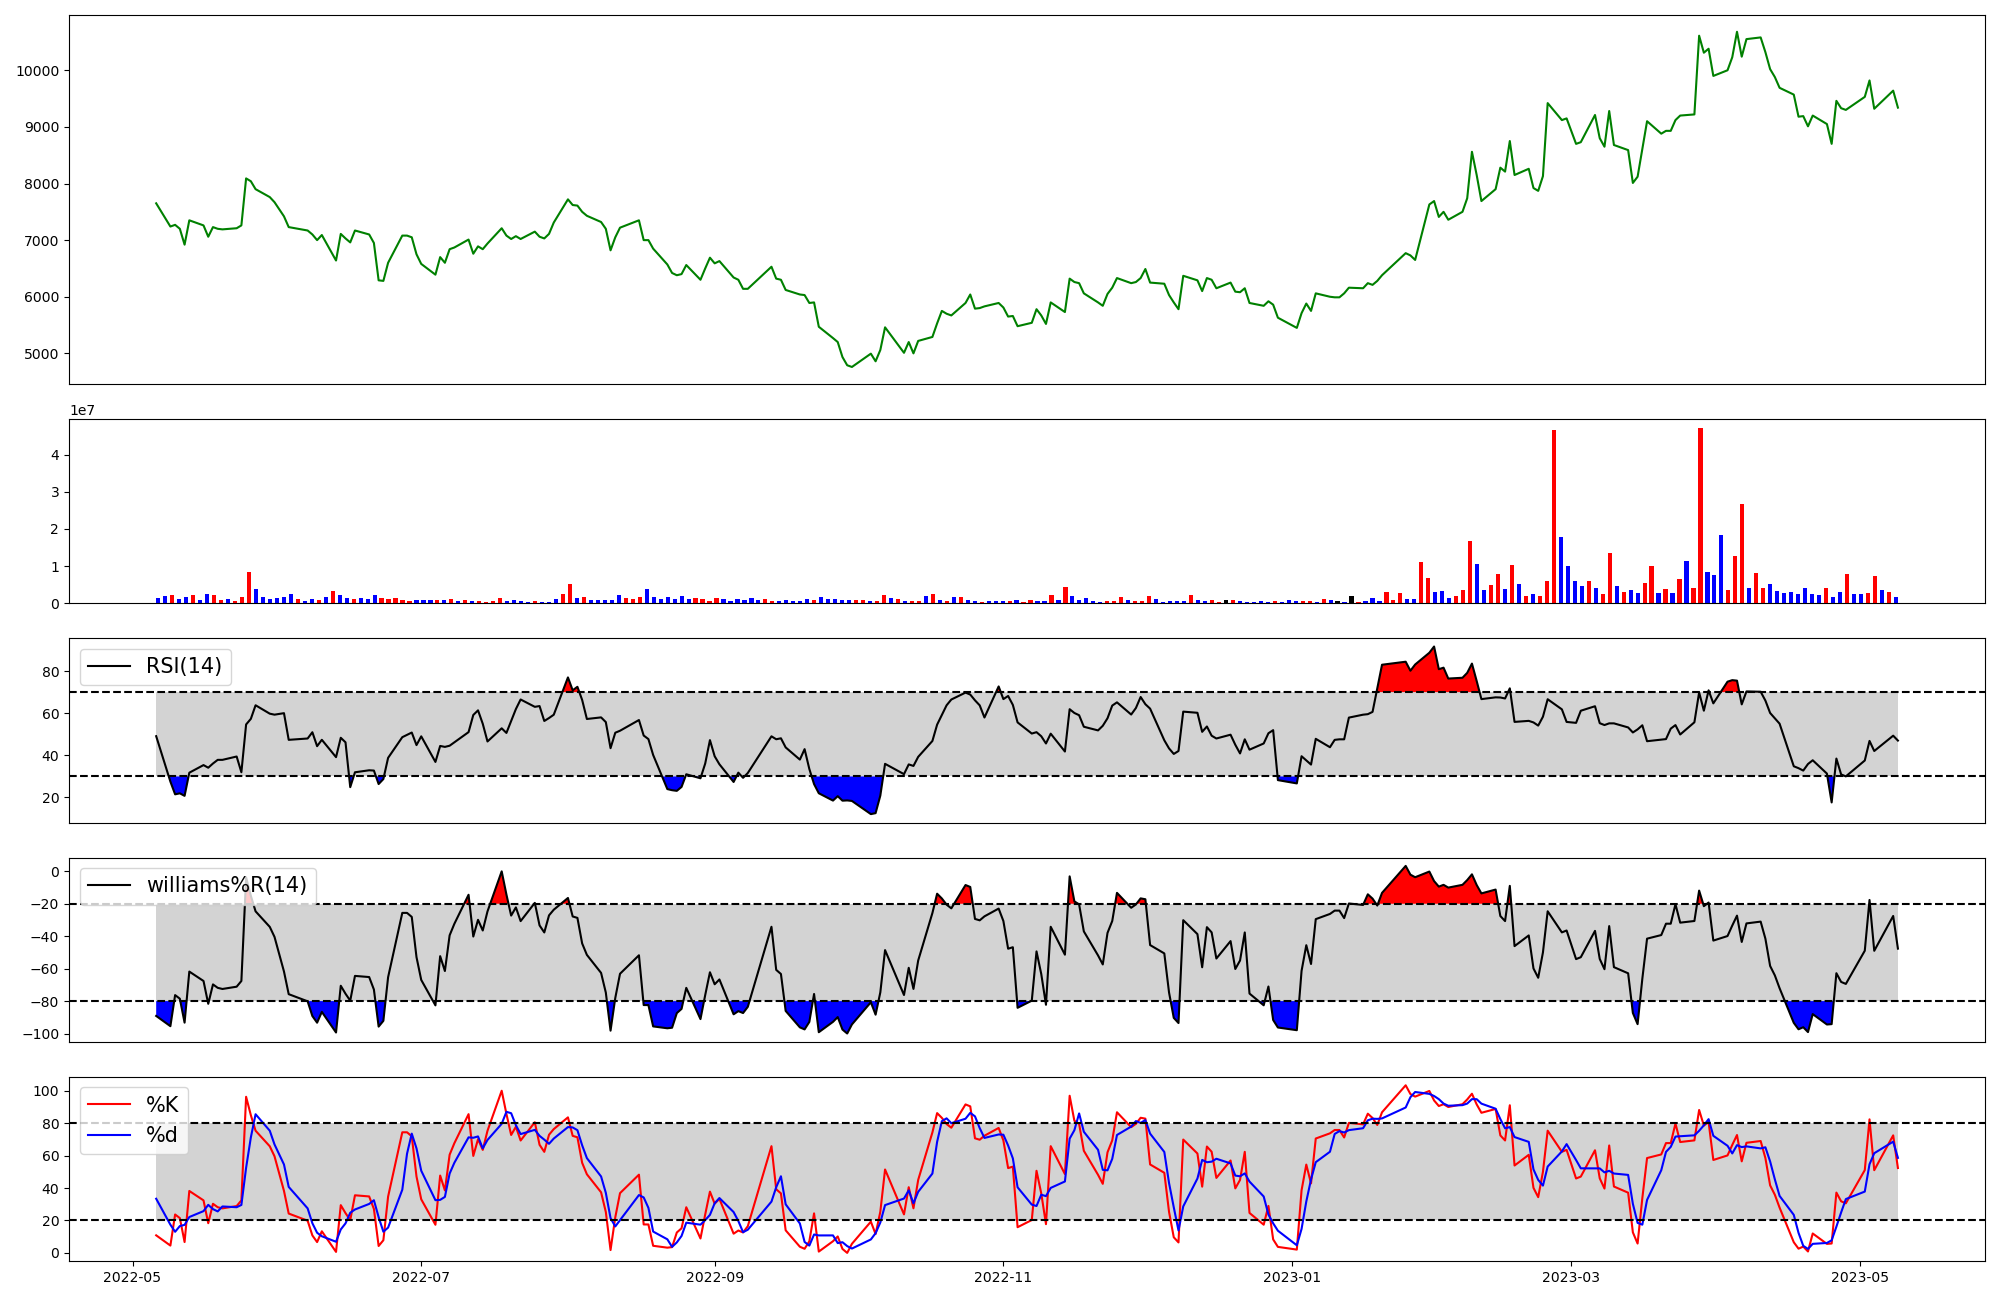Click the tall red volume spike before 2023-03
The height and width of the screenshot is (1300, 2000).
1553,515
